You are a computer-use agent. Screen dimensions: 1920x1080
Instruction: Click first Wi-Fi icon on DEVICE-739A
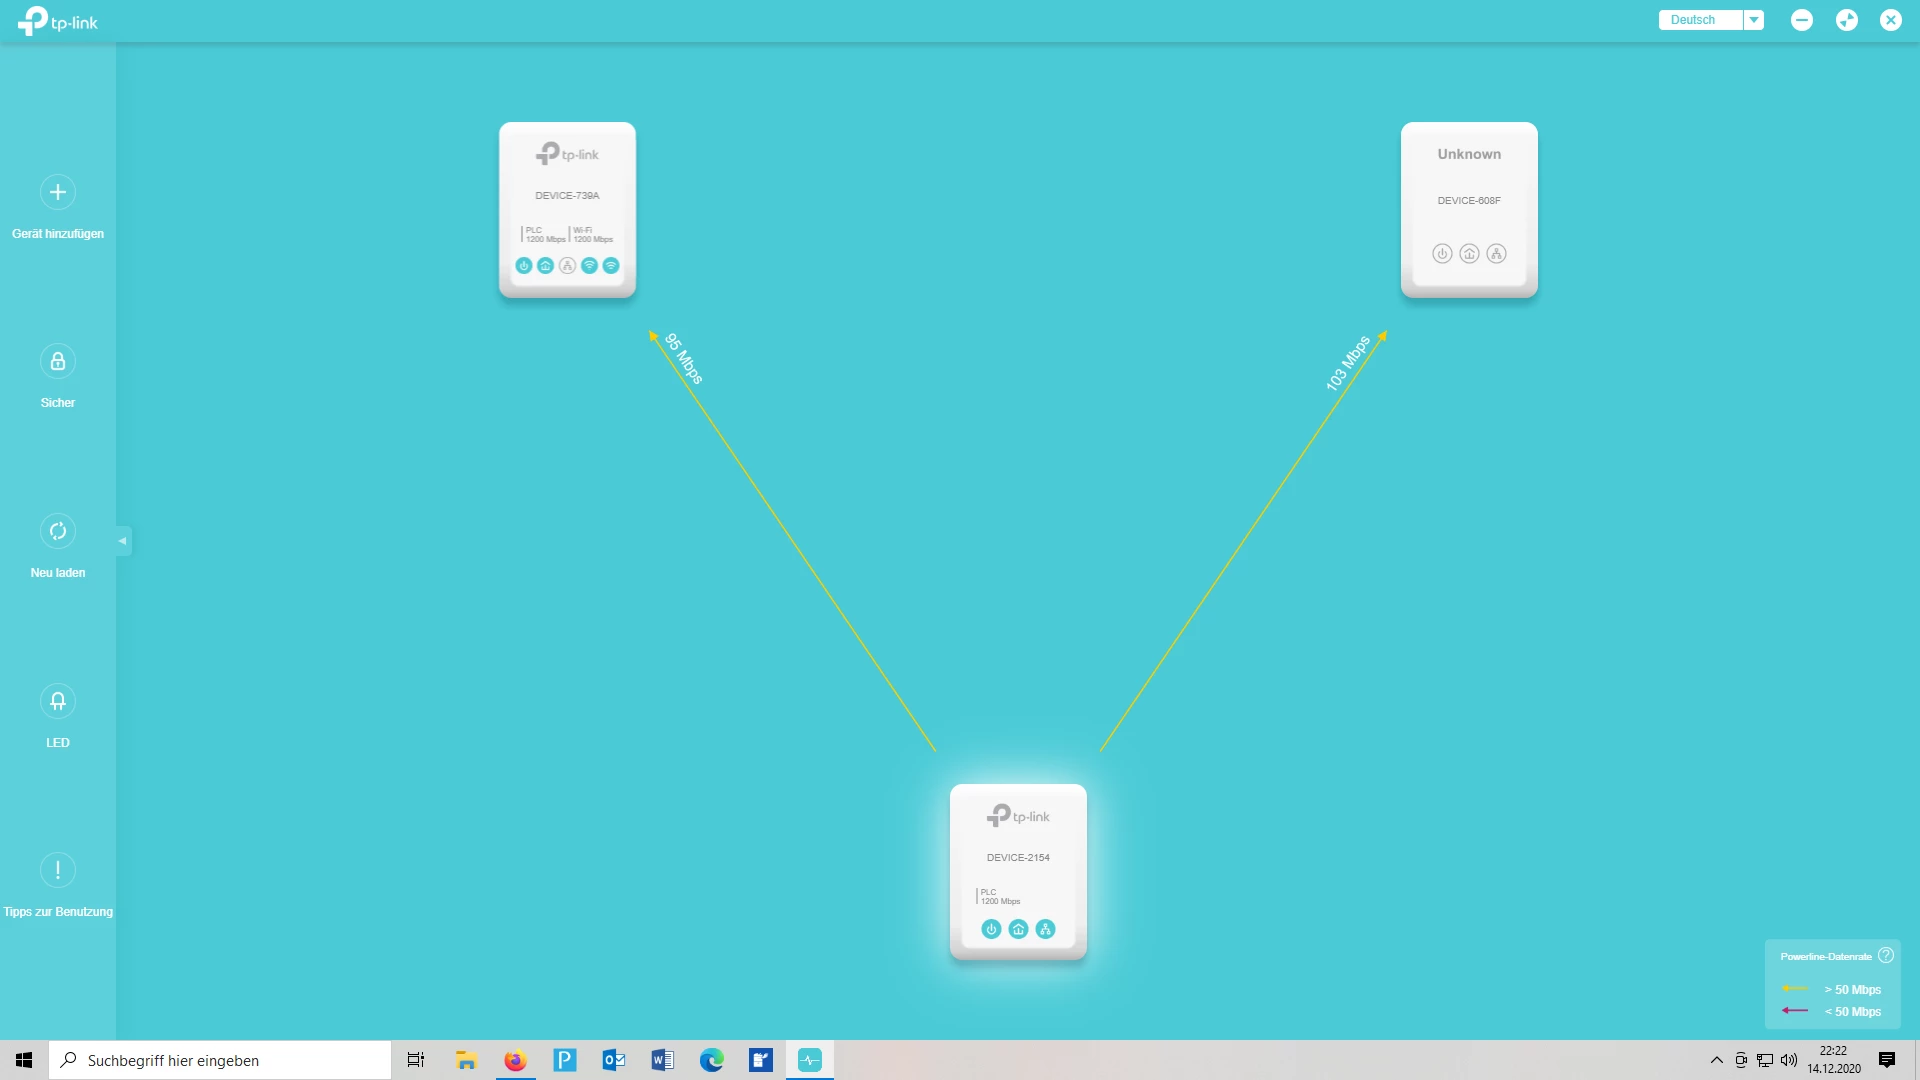pyautogui.click(x=589, y=266)
